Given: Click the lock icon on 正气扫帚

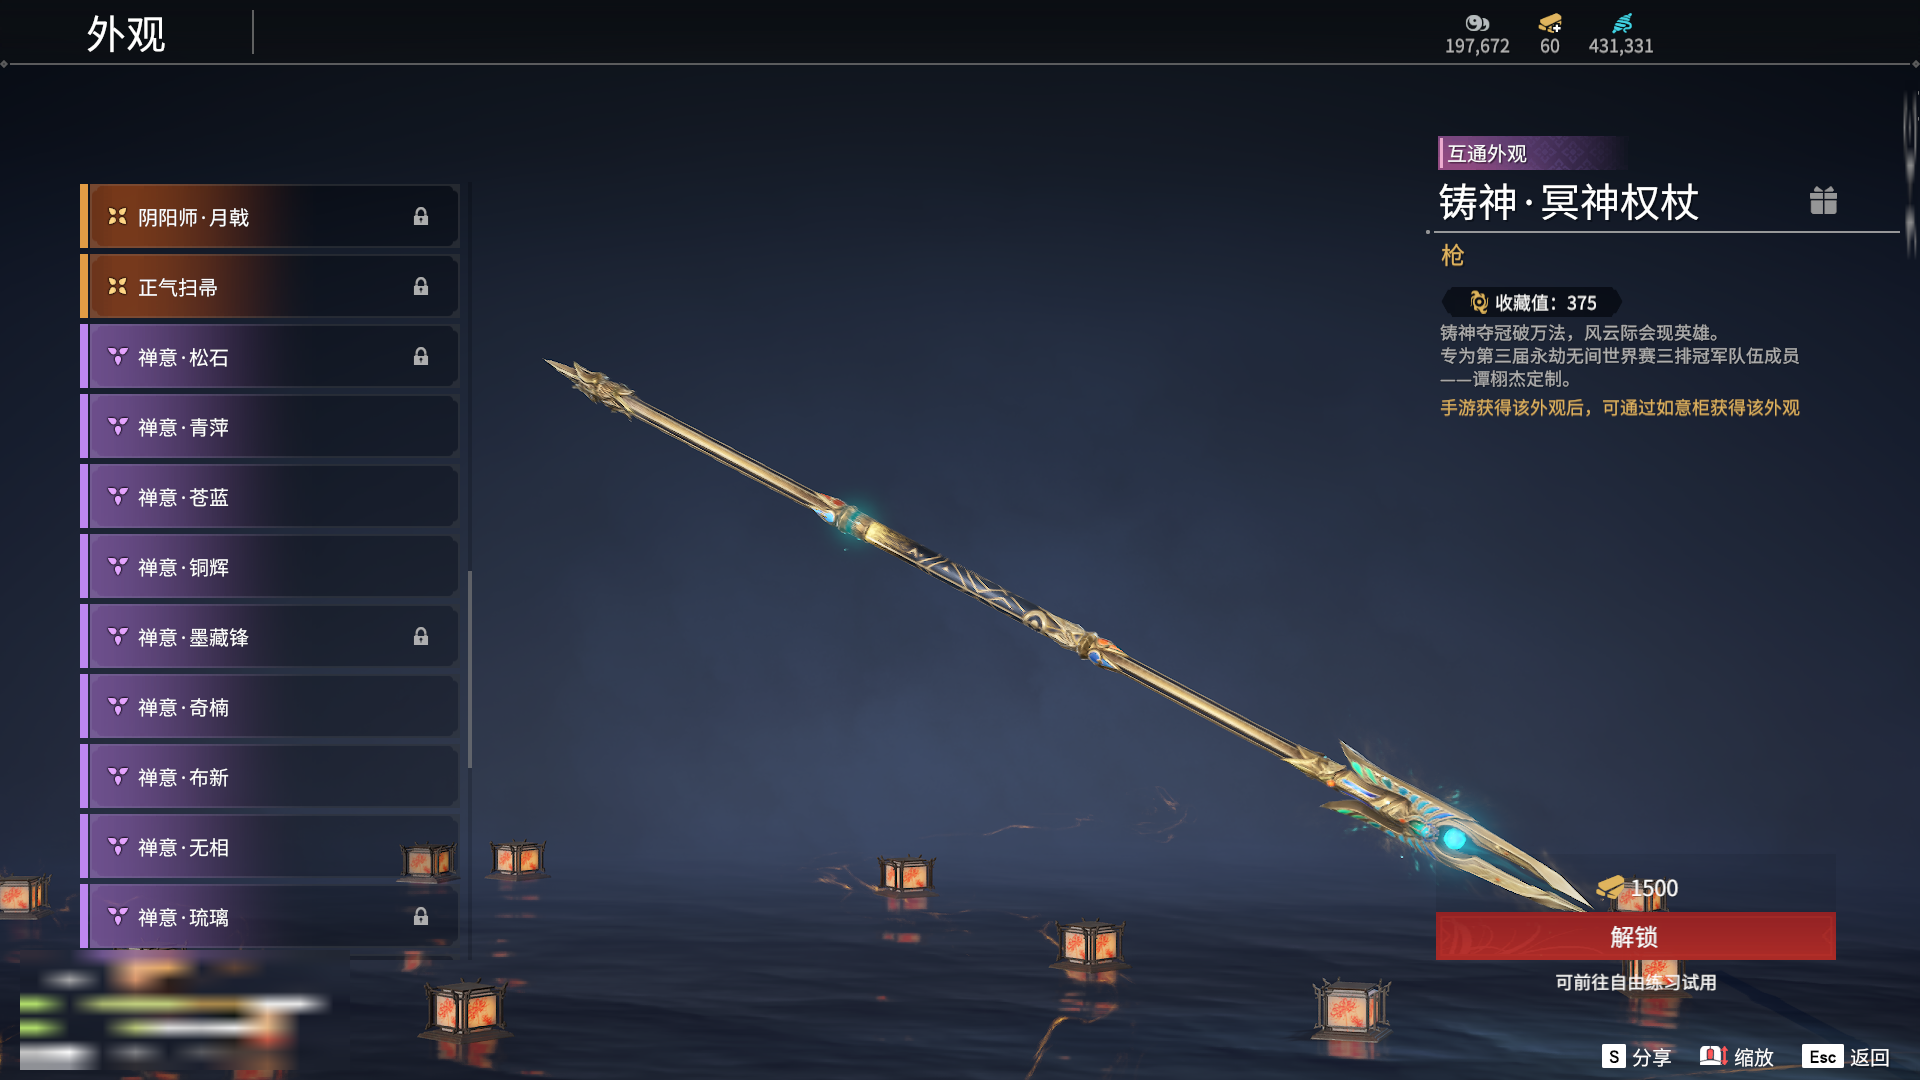Looking at the screenshot, I should 421,287.
